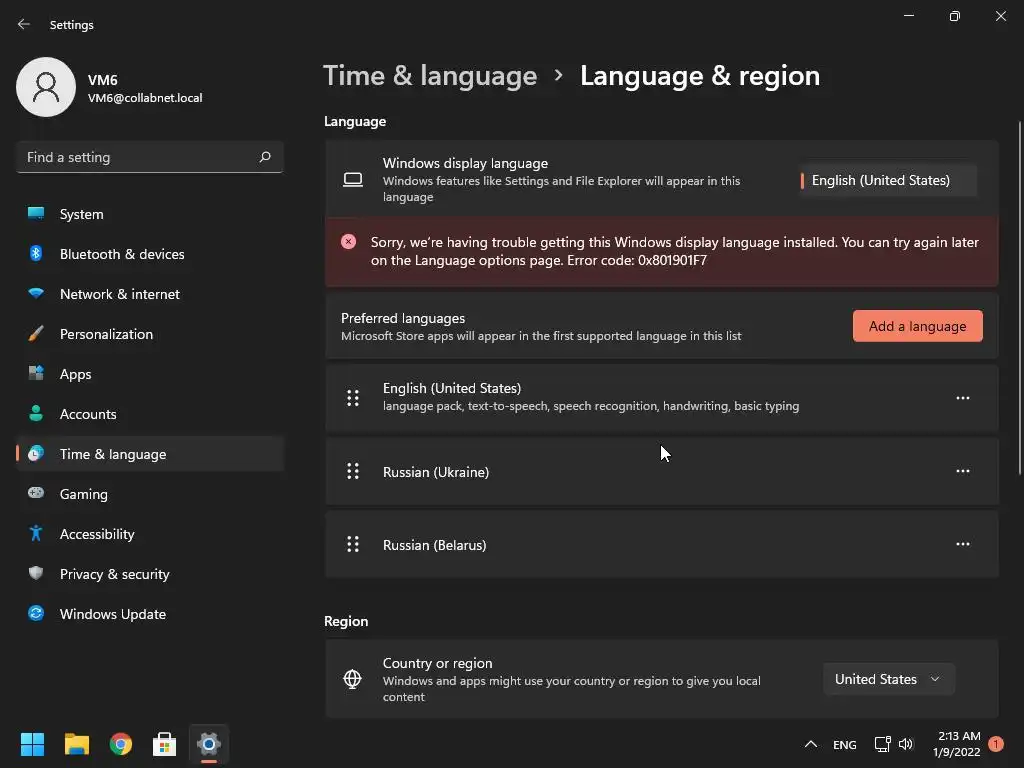Viewport: 1024px width, 768px height.
Task: Click VM6@collabnet.local account email
Action: point(145,98)
